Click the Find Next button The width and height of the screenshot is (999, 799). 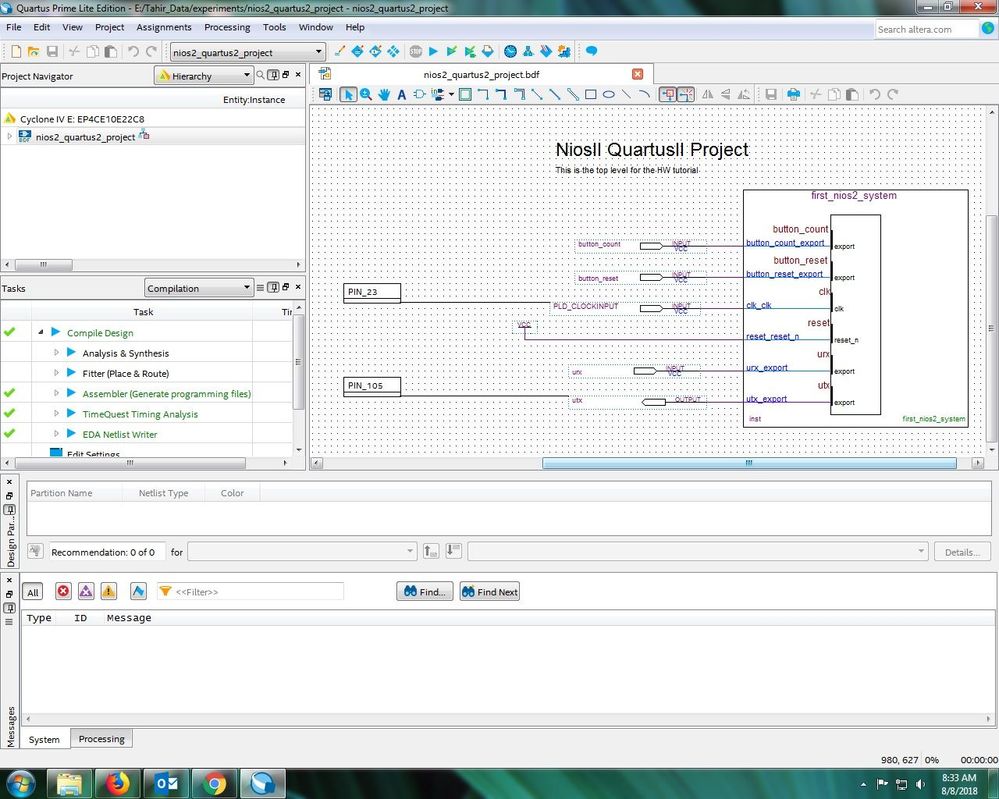tap(490, 592)
